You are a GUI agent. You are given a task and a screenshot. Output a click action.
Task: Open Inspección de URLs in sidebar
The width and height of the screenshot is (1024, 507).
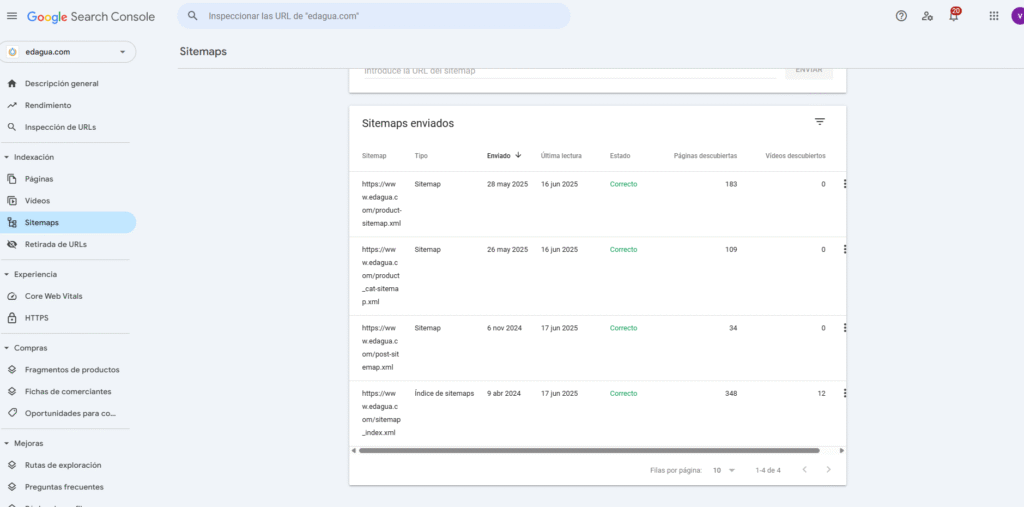tap(60, 127)
